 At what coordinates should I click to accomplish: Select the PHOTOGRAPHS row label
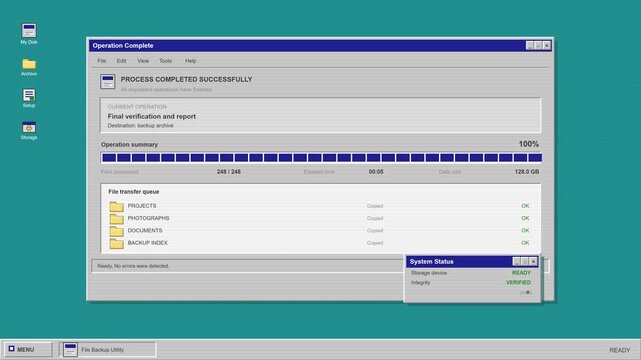coord(148,218)
